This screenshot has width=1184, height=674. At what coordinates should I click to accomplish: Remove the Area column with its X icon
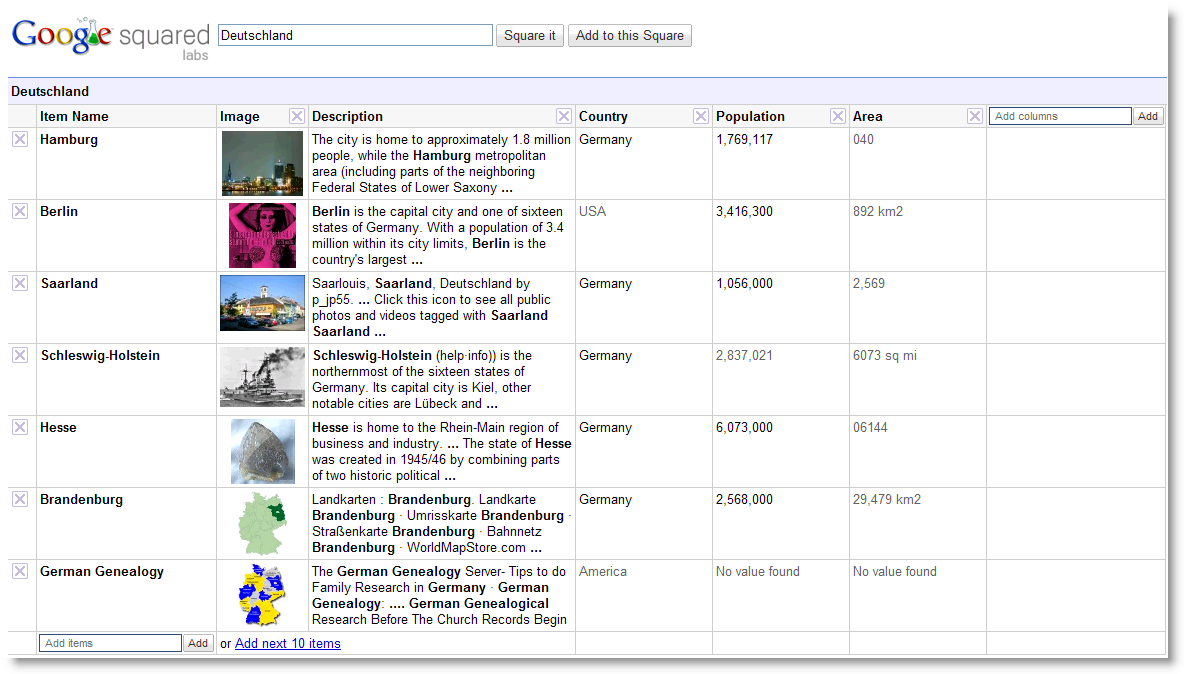point(975,116)
